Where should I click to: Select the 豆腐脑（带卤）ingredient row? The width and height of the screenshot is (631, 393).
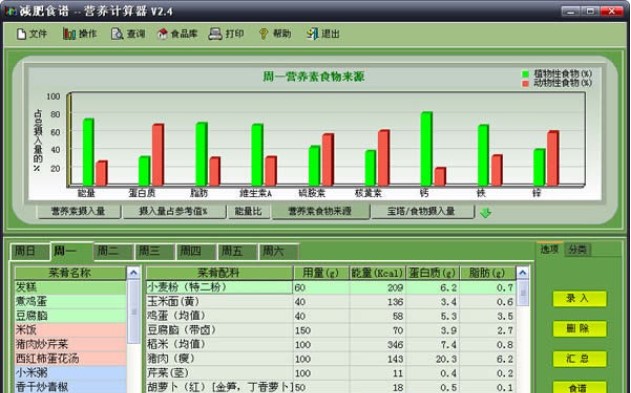pos(331,330)
